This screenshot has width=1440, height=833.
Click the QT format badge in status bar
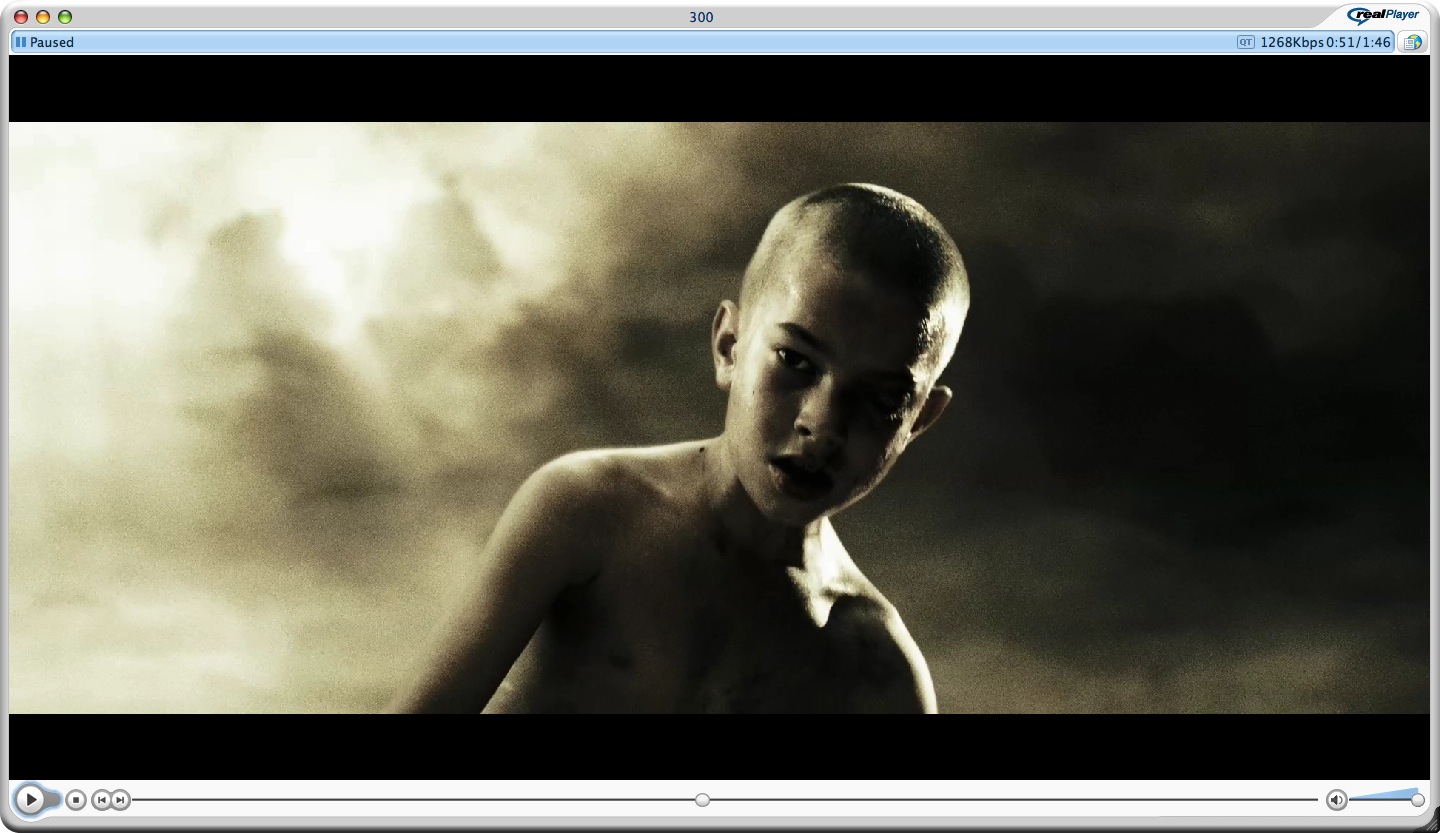[1245, 42]
